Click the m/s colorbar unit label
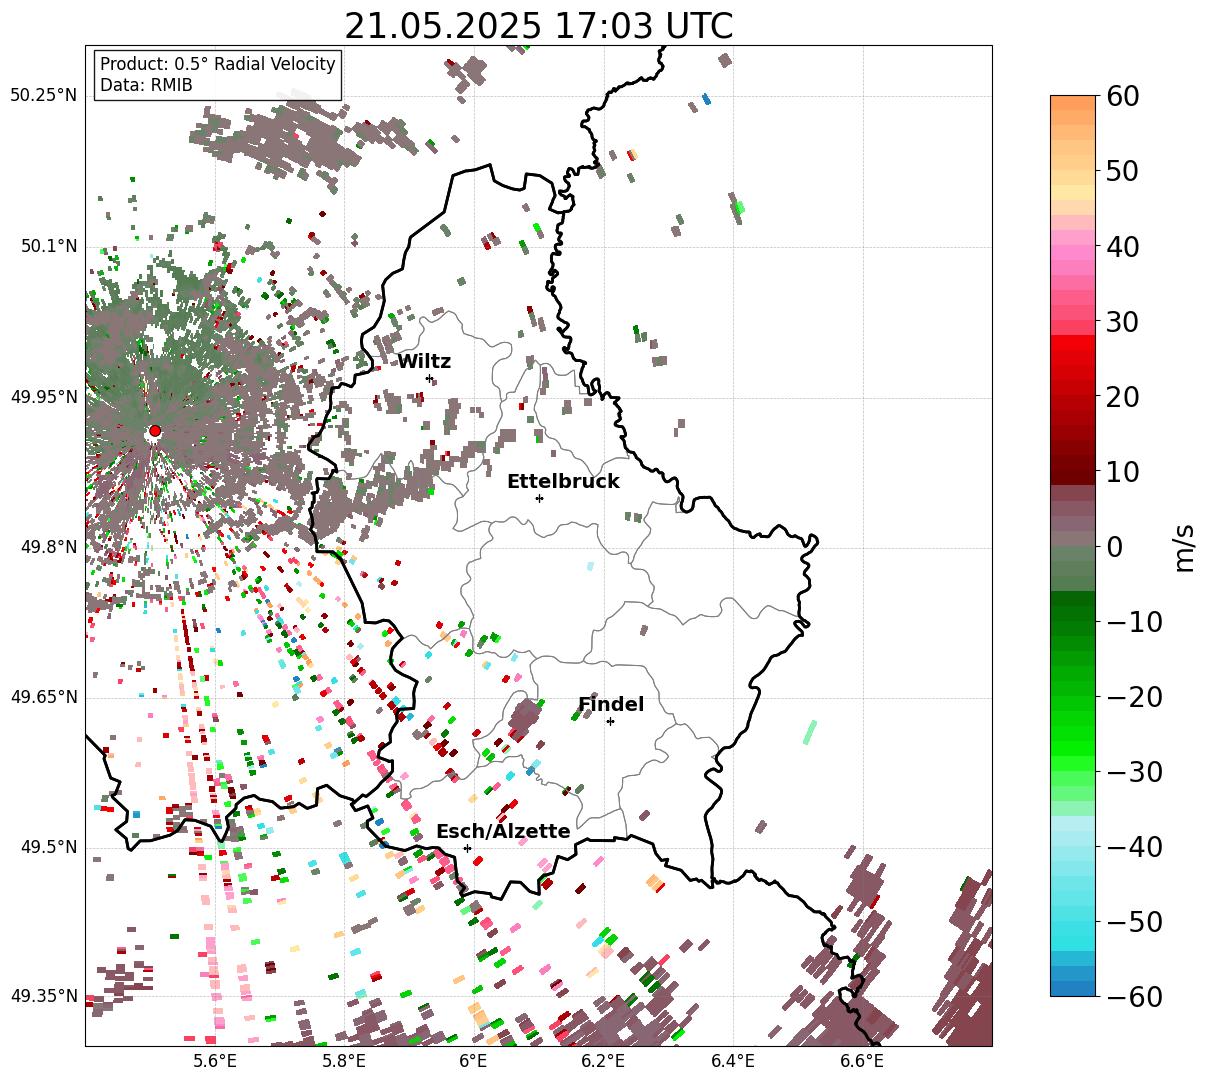Image resolution: width=1207 pixels, height=1081 pixels. click(x=1186, y=546)
